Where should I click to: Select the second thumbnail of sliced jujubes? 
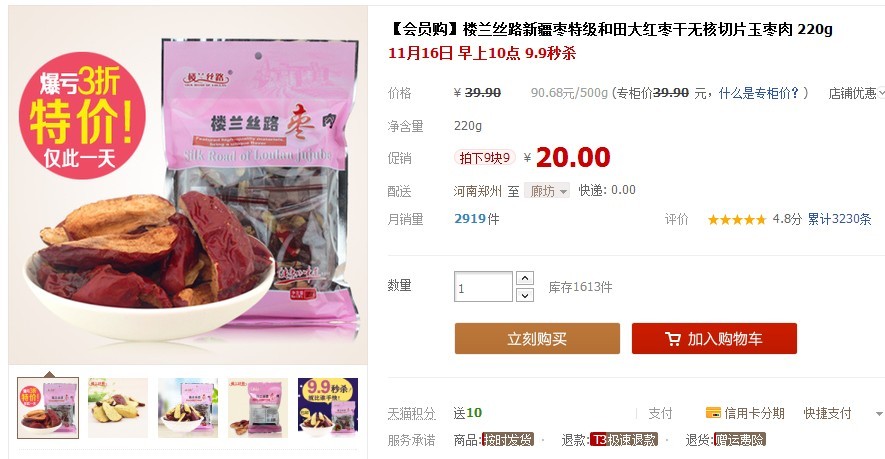(118, 408)
